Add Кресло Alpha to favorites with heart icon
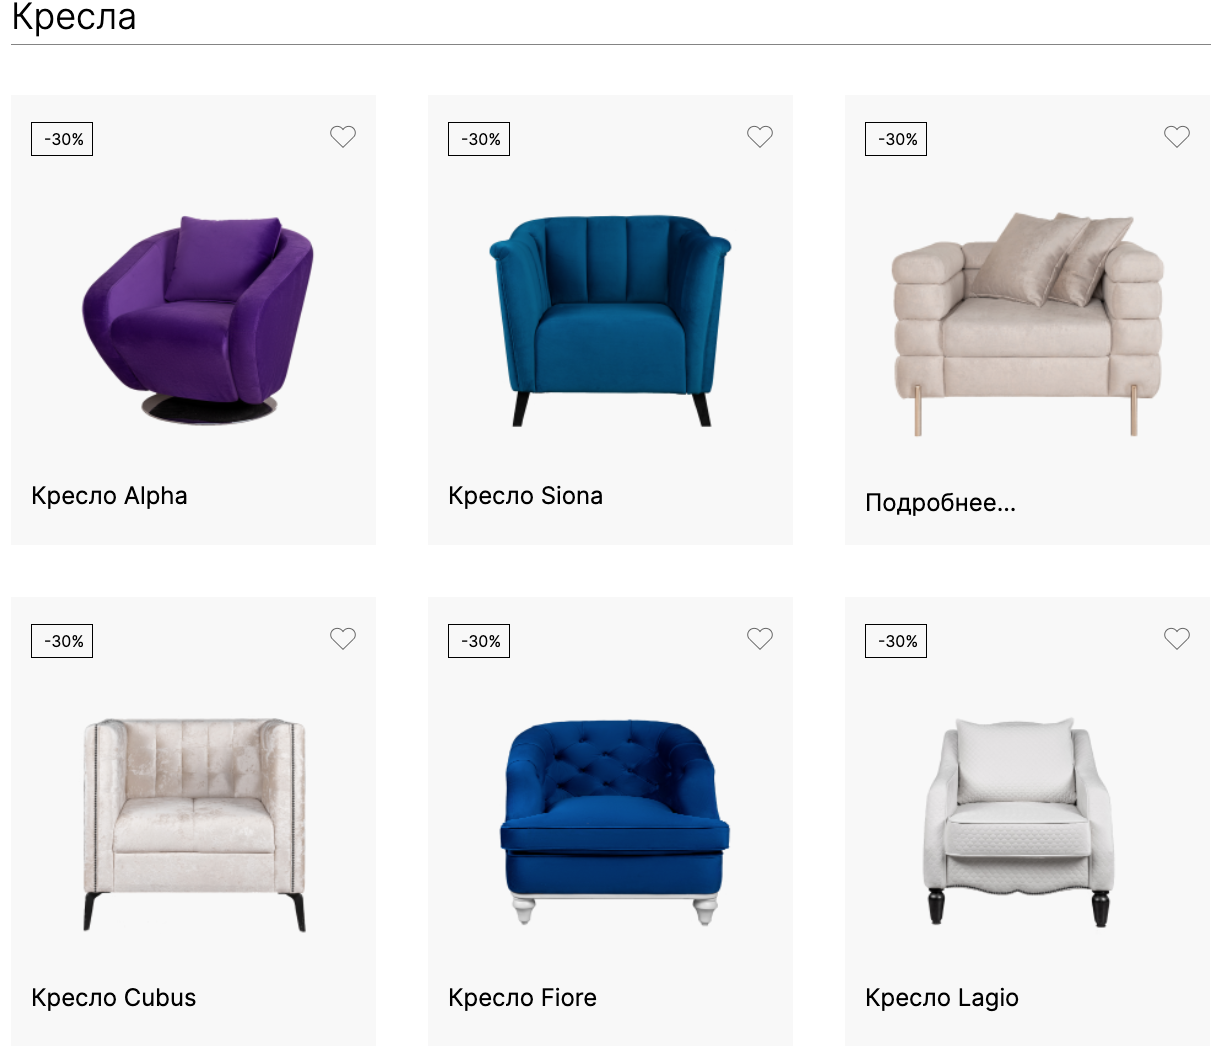Viewport: 1232px width, 1046px height. [x=343, y=137]
